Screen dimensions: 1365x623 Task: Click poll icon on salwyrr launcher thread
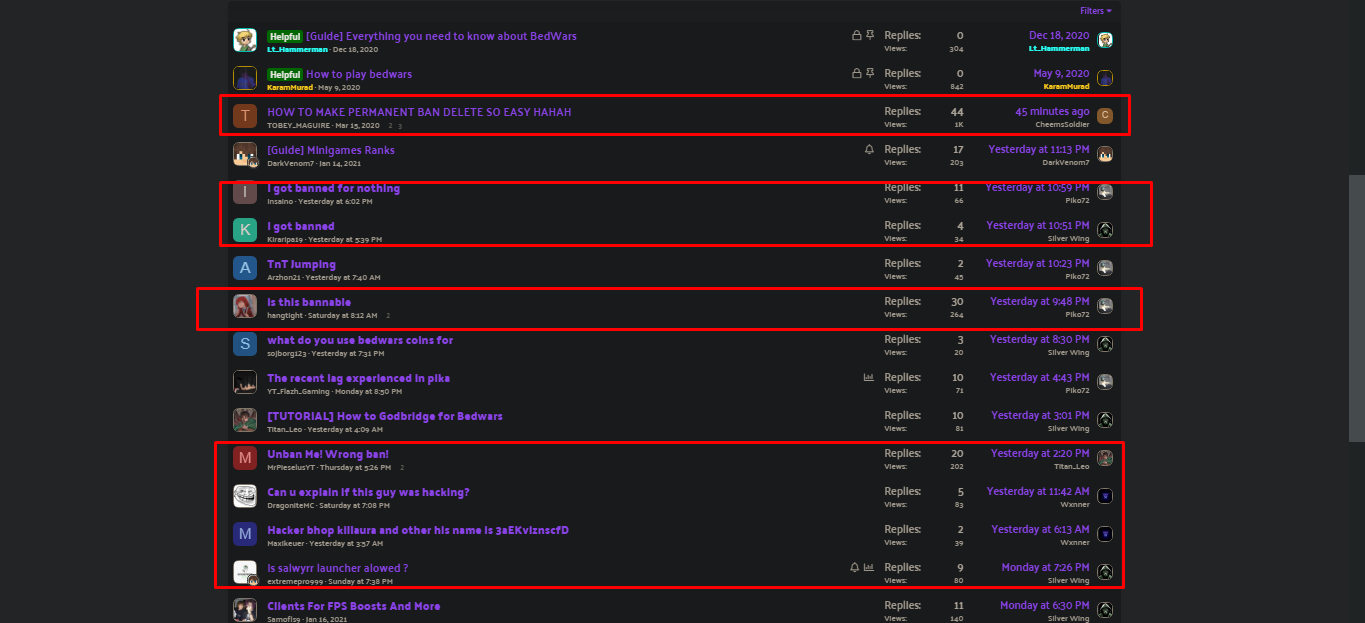click(869, 567)
